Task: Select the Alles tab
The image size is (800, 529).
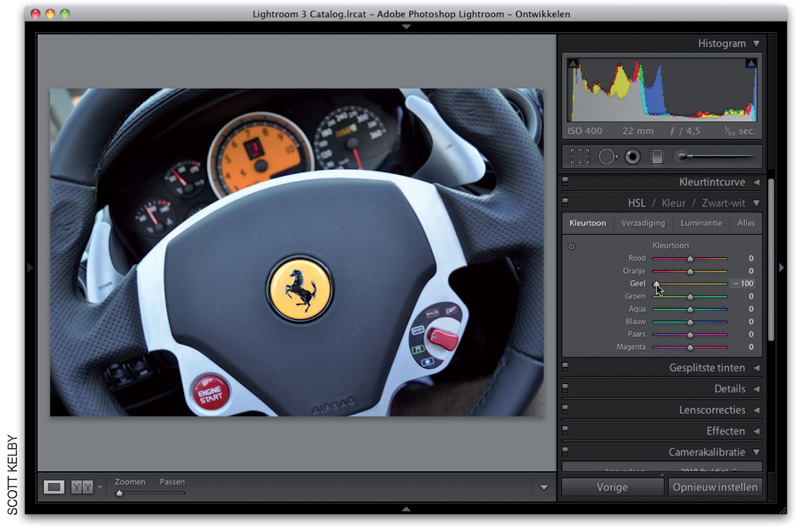Action: coord(746,223)
